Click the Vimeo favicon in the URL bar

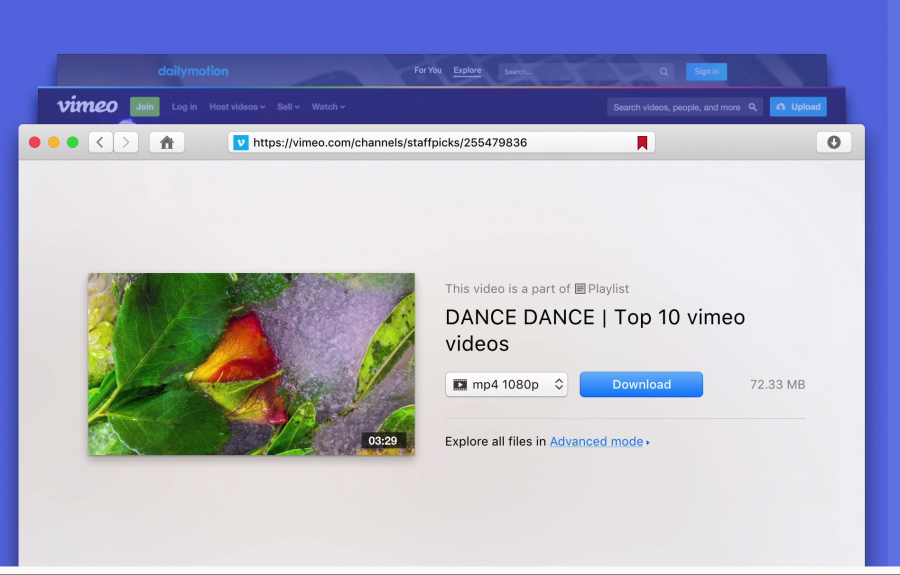(240, 143)
